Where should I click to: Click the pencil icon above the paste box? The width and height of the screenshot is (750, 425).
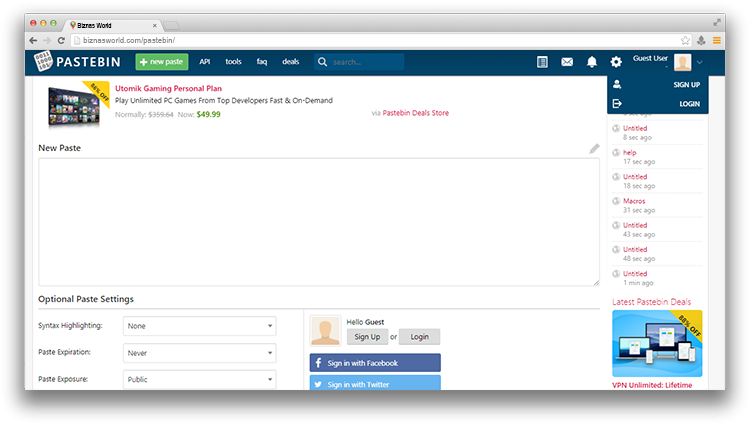click(x=594, y=149)
